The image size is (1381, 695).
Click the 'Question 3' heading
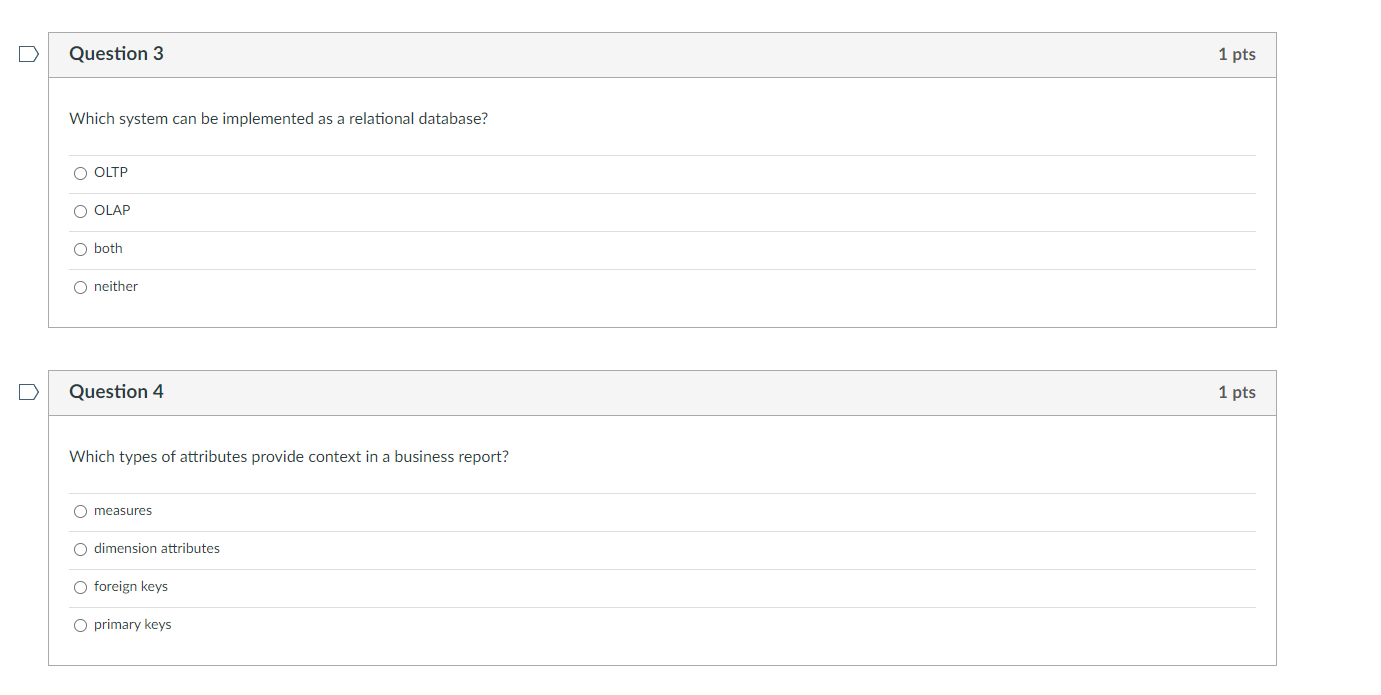click(116, 54)
